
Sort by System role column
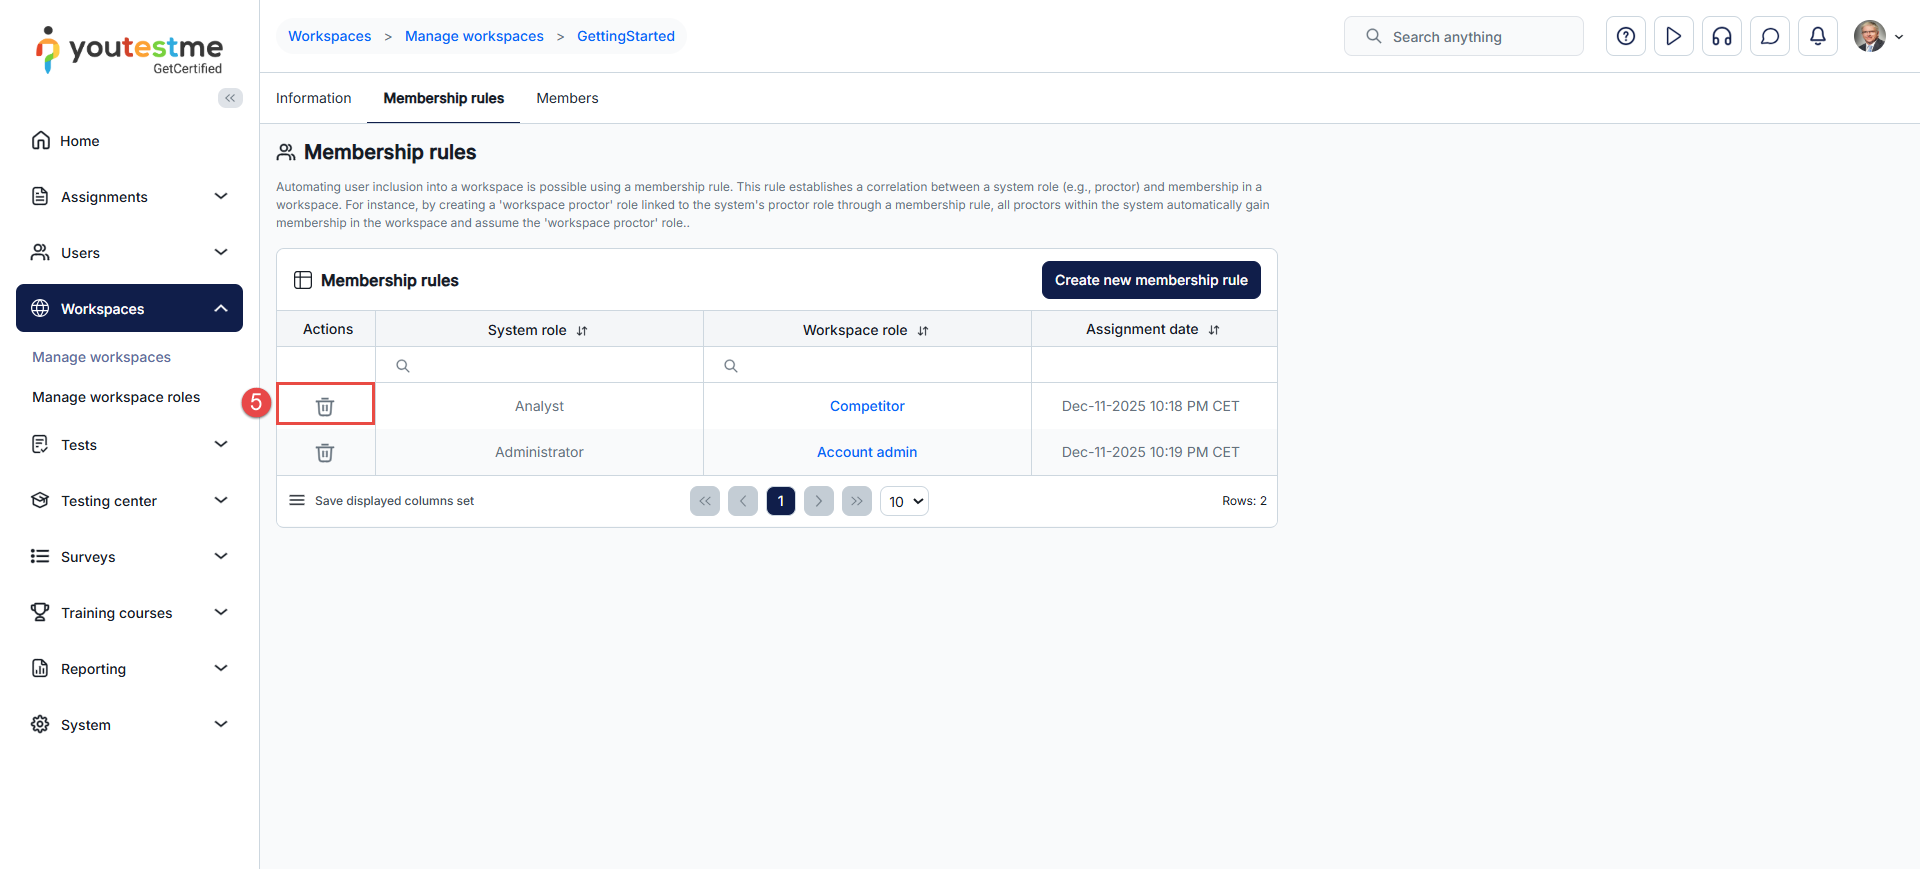[582, 331]
